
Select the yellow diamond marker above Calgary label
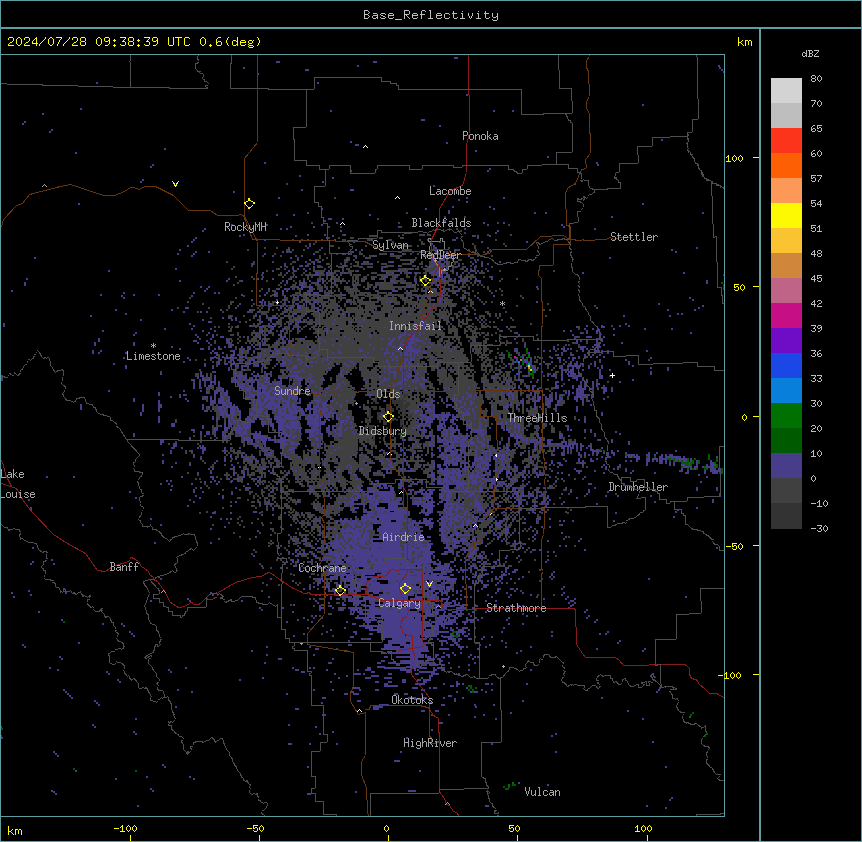tap(405, 589)
